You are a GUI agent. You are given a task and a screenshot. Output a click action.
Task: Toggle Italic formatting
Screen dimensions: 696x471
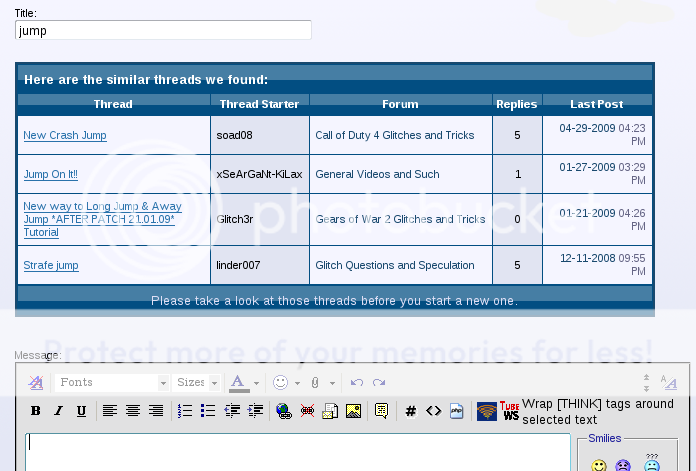(x=58, y=411)
